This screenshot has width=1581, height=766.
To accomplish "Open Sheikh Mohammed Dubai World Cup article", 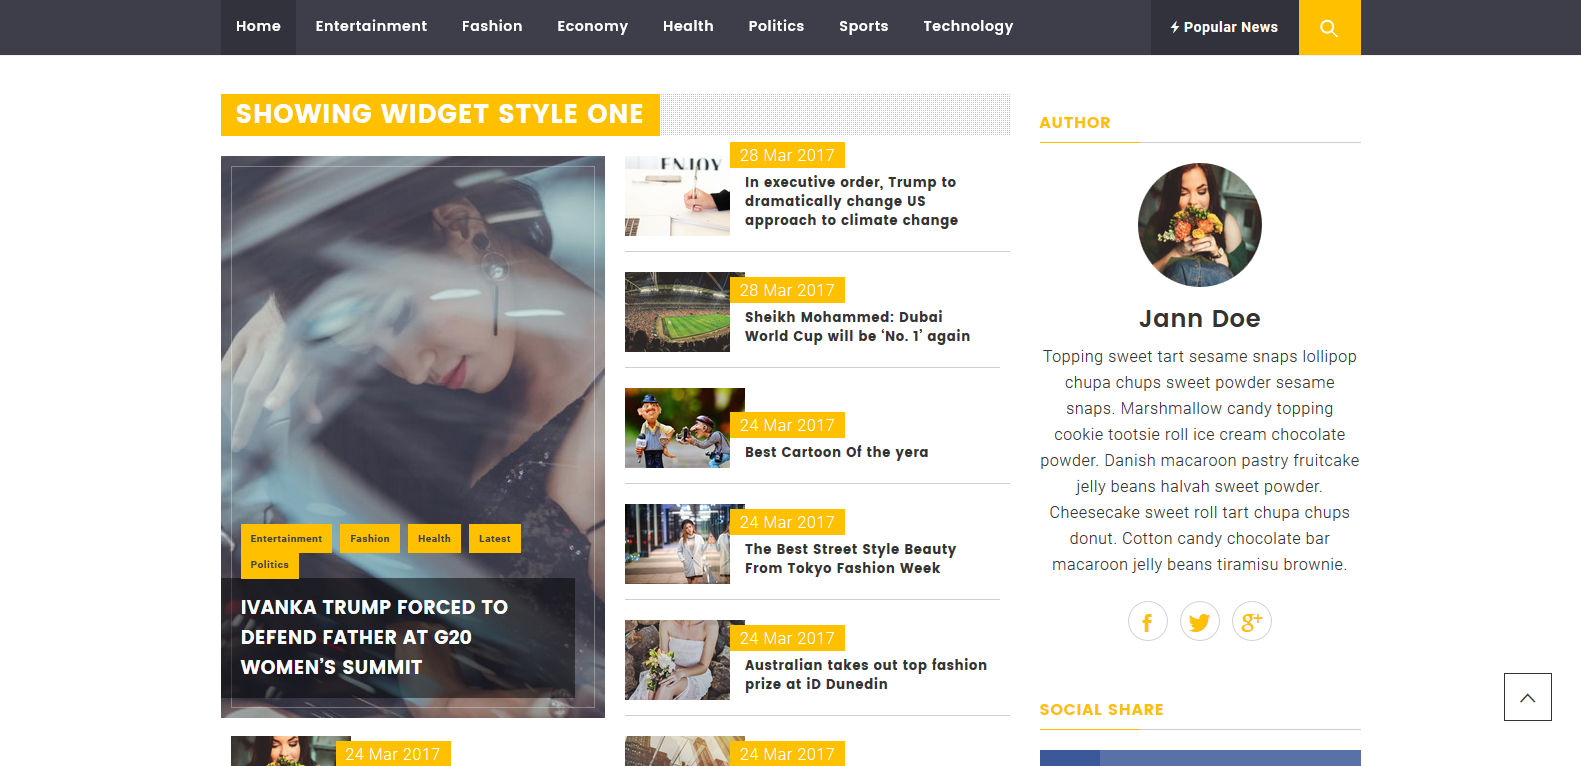I will click(x=856, y=327).
